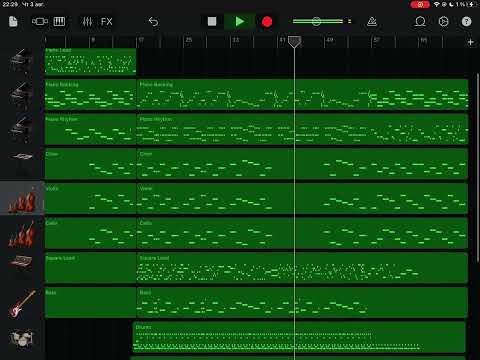The width and height of the screenshot is (480, 360).
Task: Select the second Square Lead region
Action: tap(303, 268)
